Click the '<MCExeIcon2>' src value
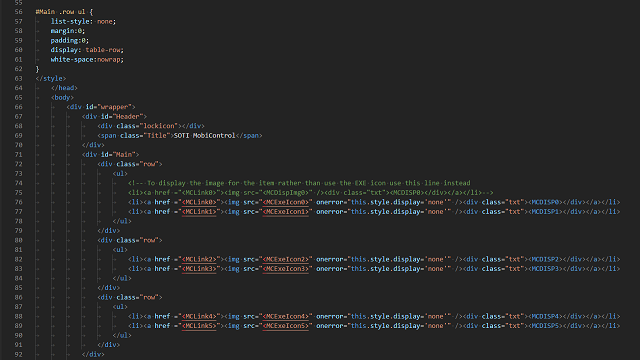640x360 pixels. pos(285,259)
